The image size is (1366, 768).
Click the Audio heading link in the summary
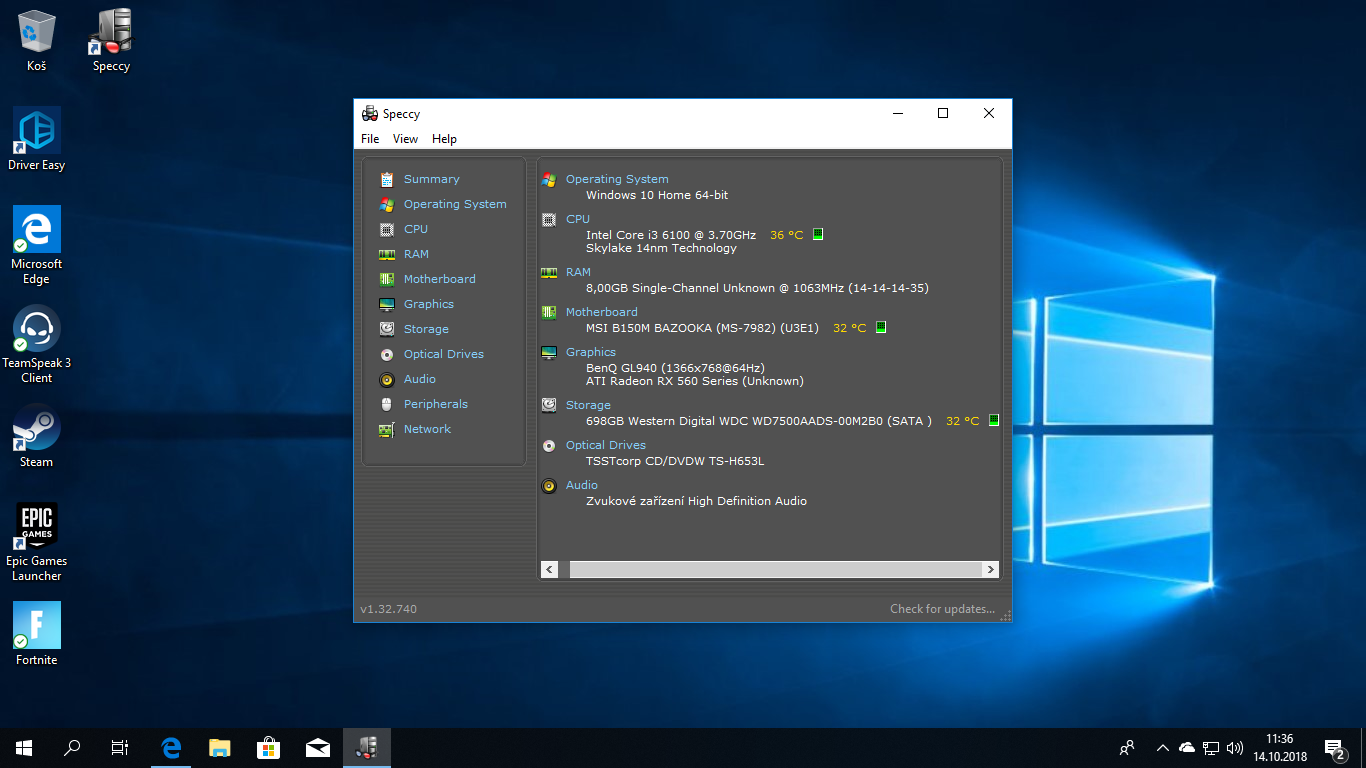click(x=582, y=485)
